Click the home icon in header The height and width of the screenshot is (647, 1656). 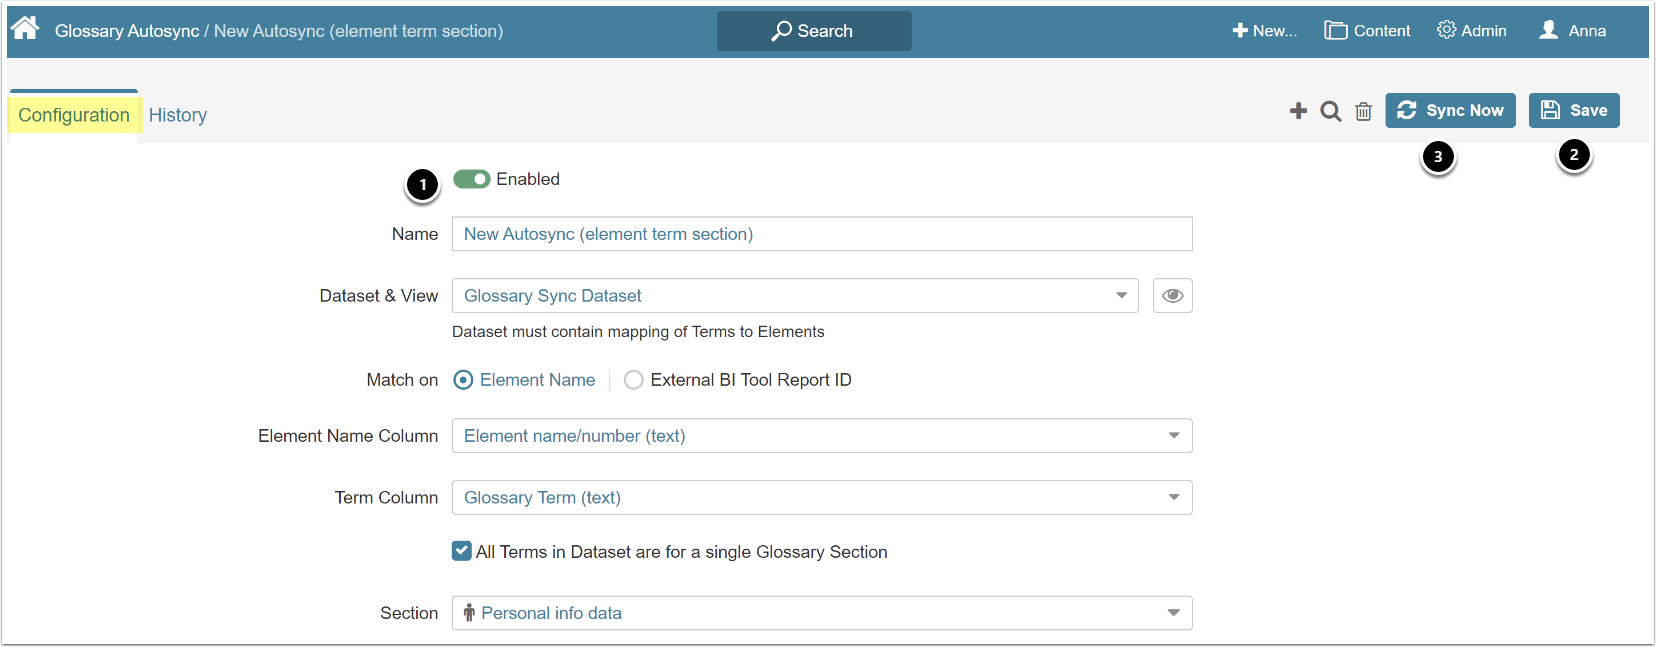25,28
